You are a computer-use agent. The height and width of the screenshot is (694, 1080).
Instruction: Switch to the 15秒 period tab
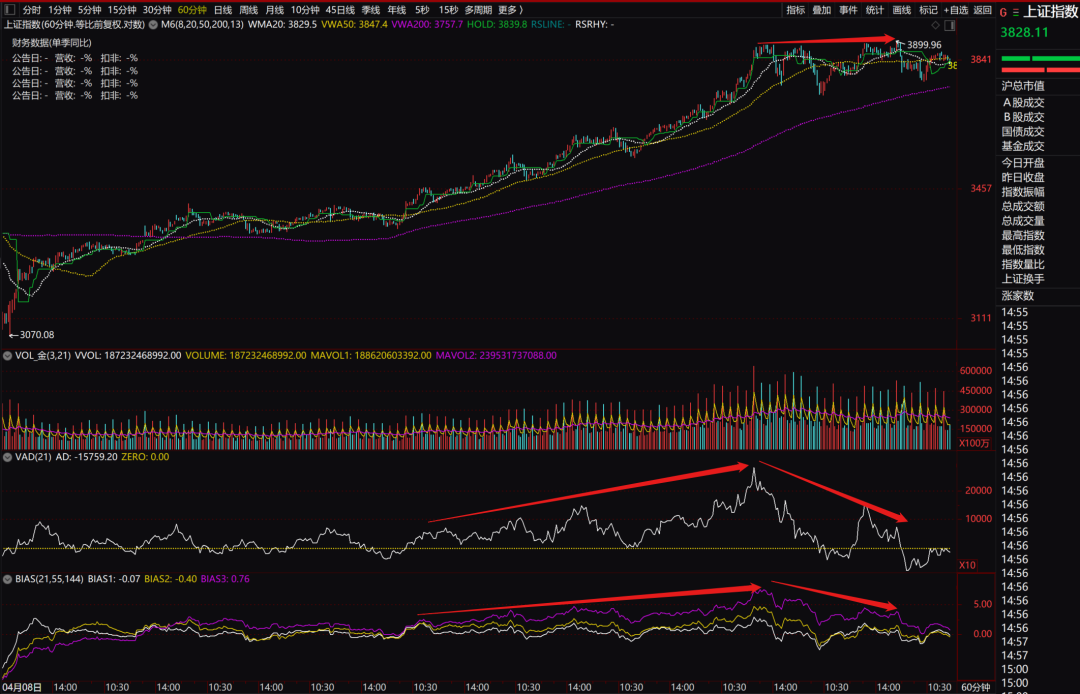click(448, 10)
